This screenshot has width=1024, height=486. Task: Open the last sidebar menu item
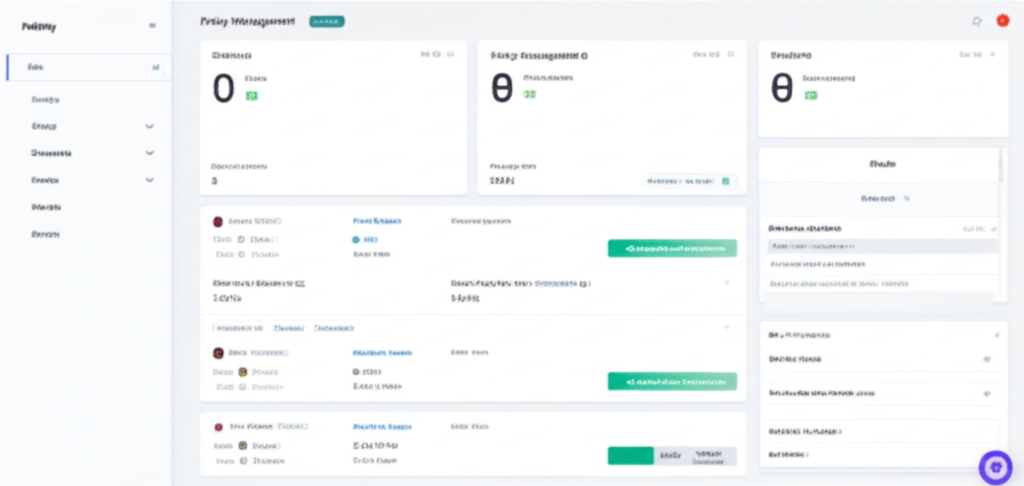(46, 234)
